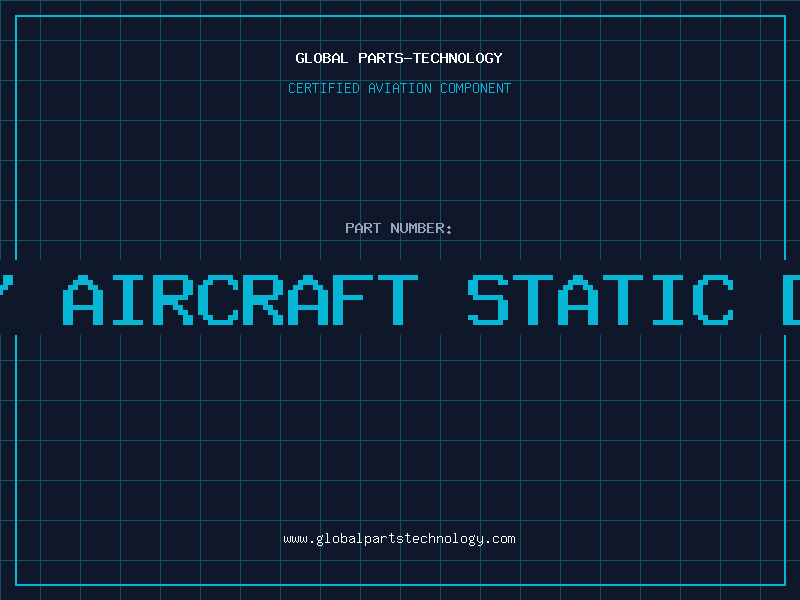Click the word PARTS in the top heading
Image resolution: width=800 pixels, height=600 pixels.
(x=381, y=58)
